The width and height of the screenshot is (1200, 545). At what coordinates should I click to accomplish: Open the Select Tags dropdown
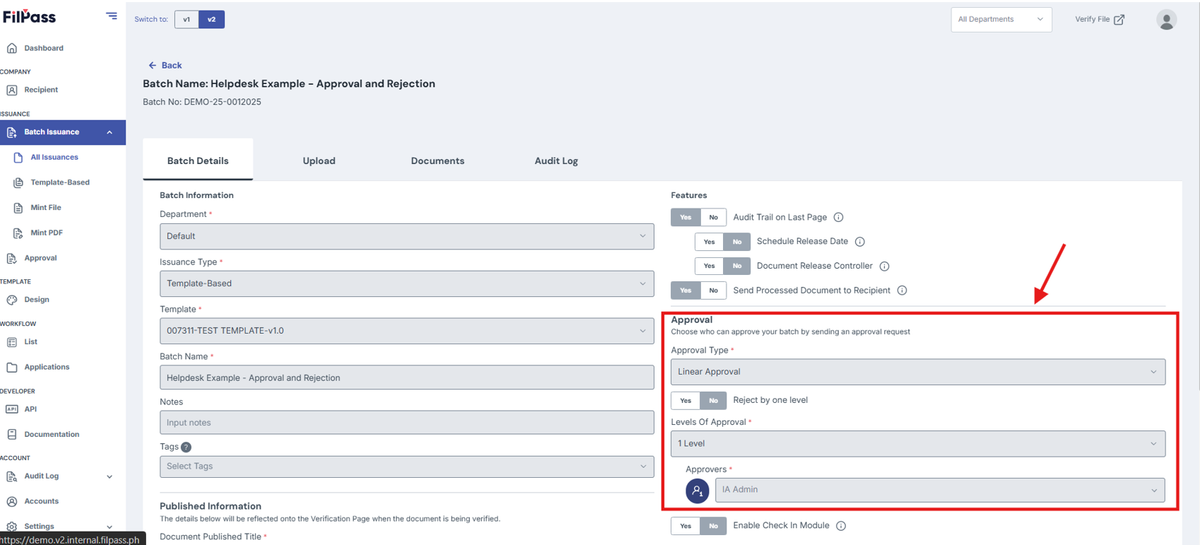pyautogui.click(x=406, y=466)
